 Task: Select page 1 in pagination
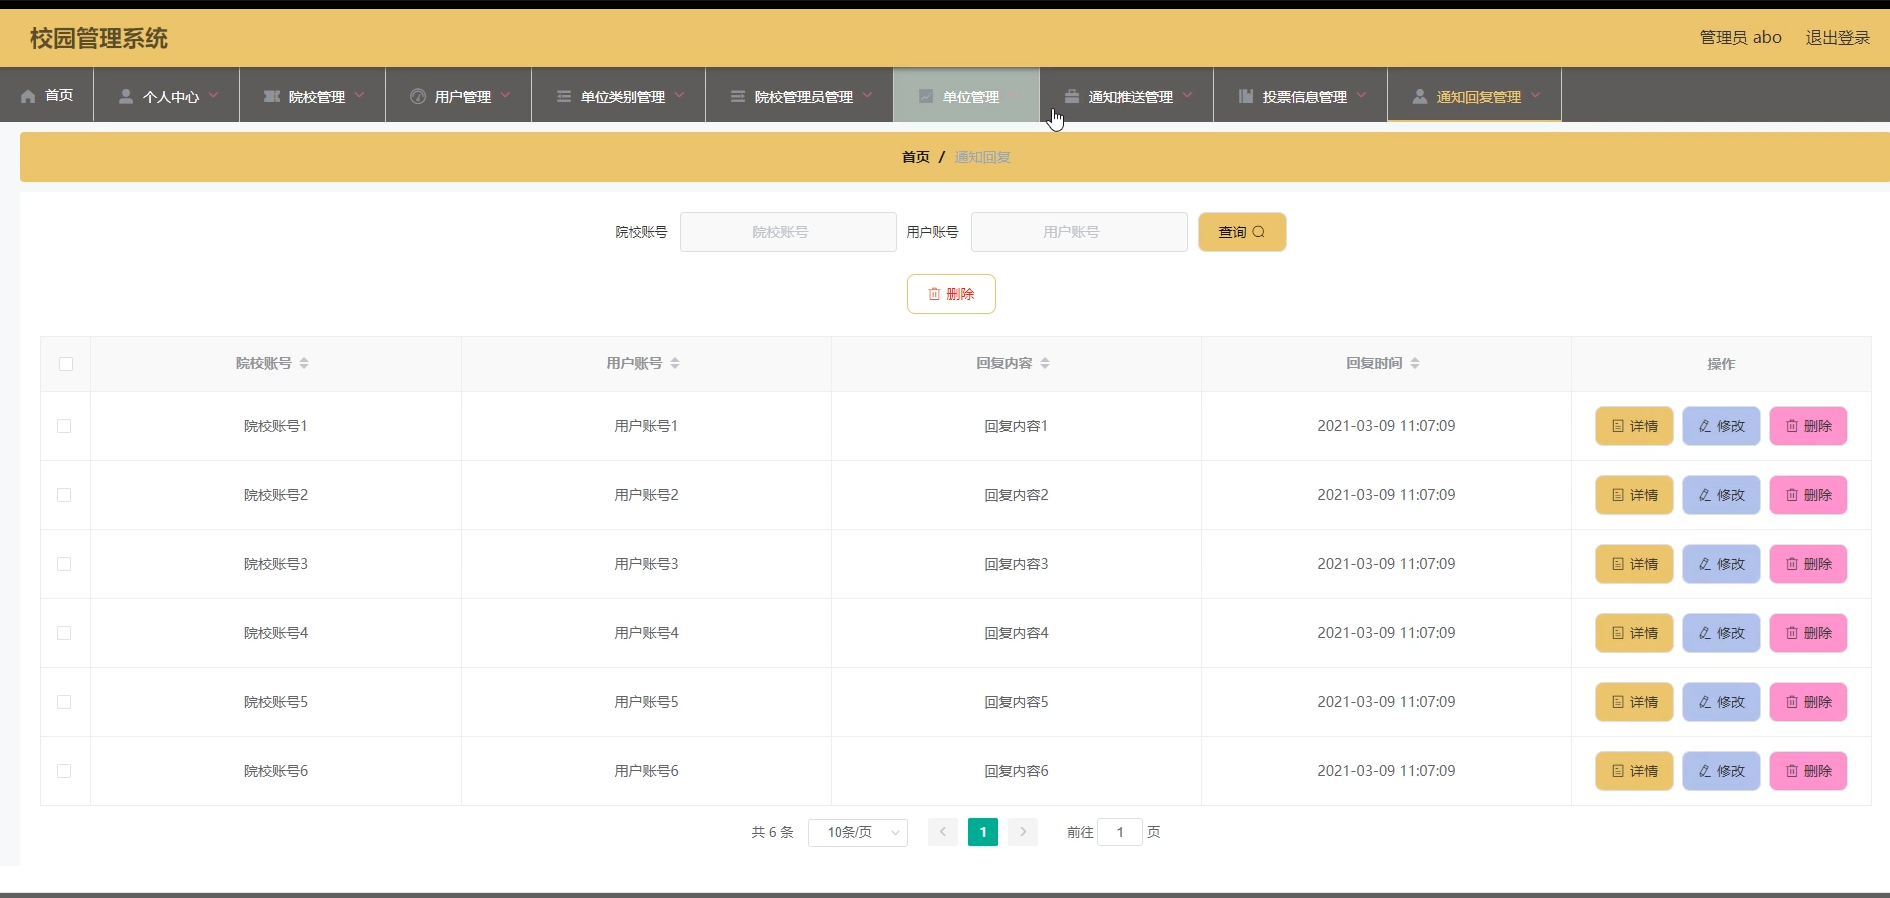(983, 832)
